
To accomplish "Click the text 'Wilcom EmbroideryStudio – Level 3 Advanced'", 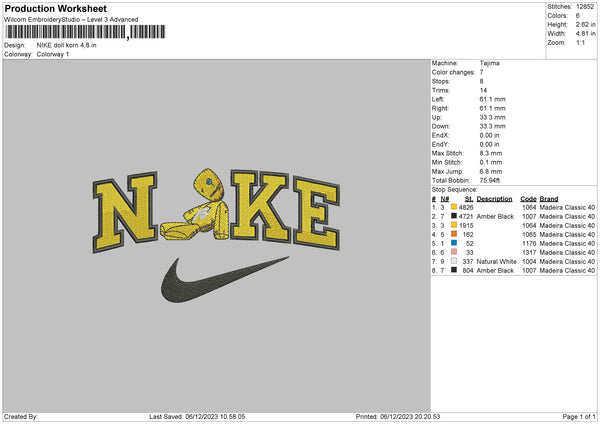I will (71, 20).
